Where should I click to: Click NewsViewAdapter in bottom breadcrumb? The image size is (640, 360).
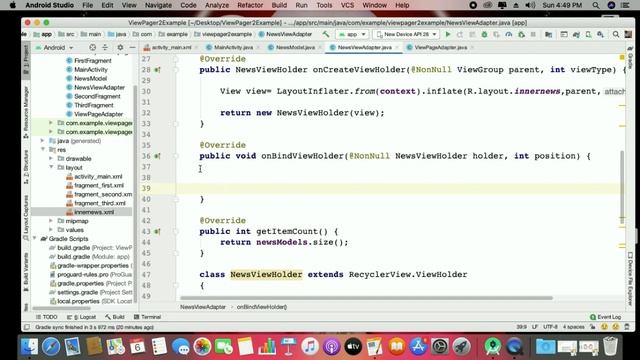203,307
